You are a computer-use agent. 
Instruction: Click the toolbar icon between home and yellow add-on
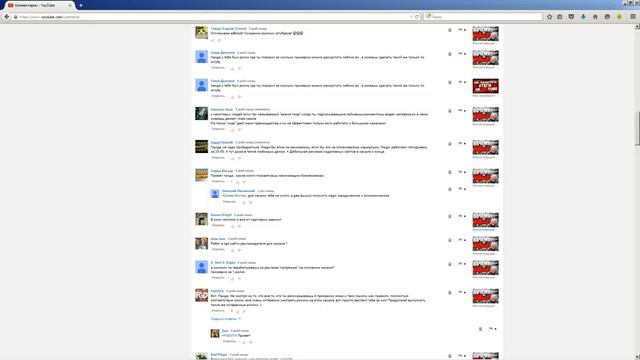pos(607,17)
